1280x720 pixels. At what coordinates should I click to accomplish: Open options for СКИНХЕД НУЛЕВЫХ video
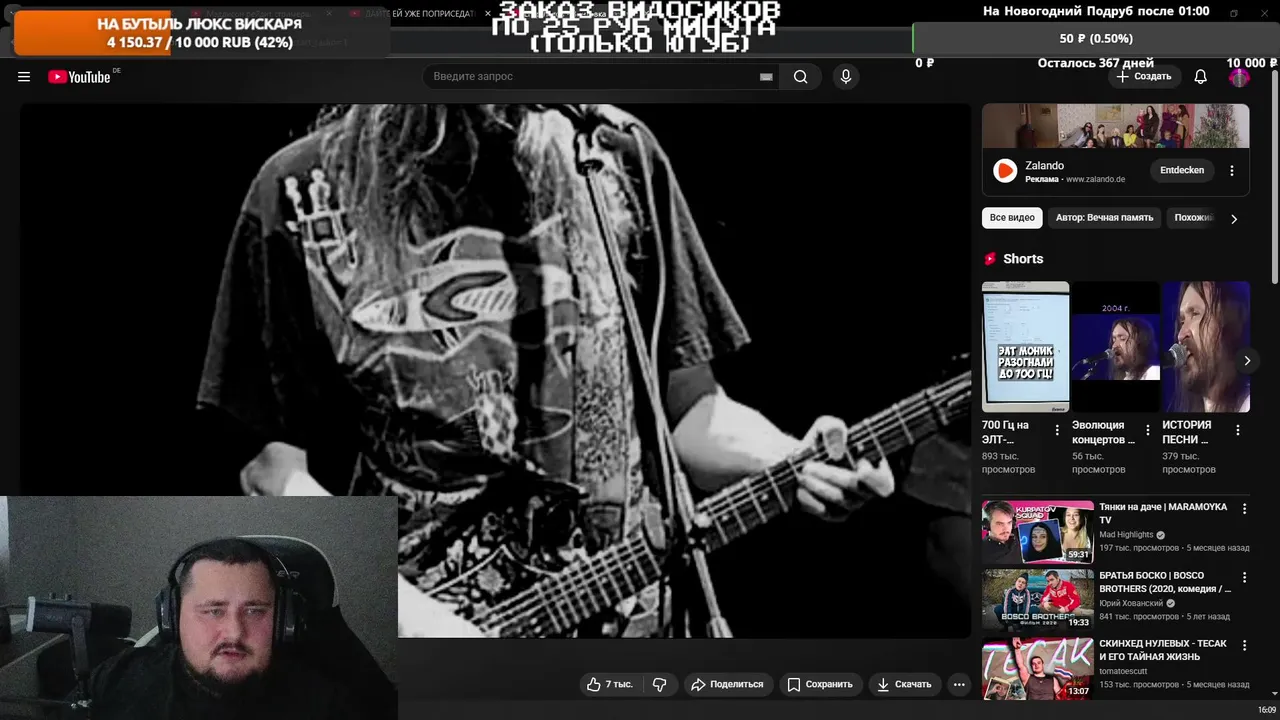tap(1244, 645)
